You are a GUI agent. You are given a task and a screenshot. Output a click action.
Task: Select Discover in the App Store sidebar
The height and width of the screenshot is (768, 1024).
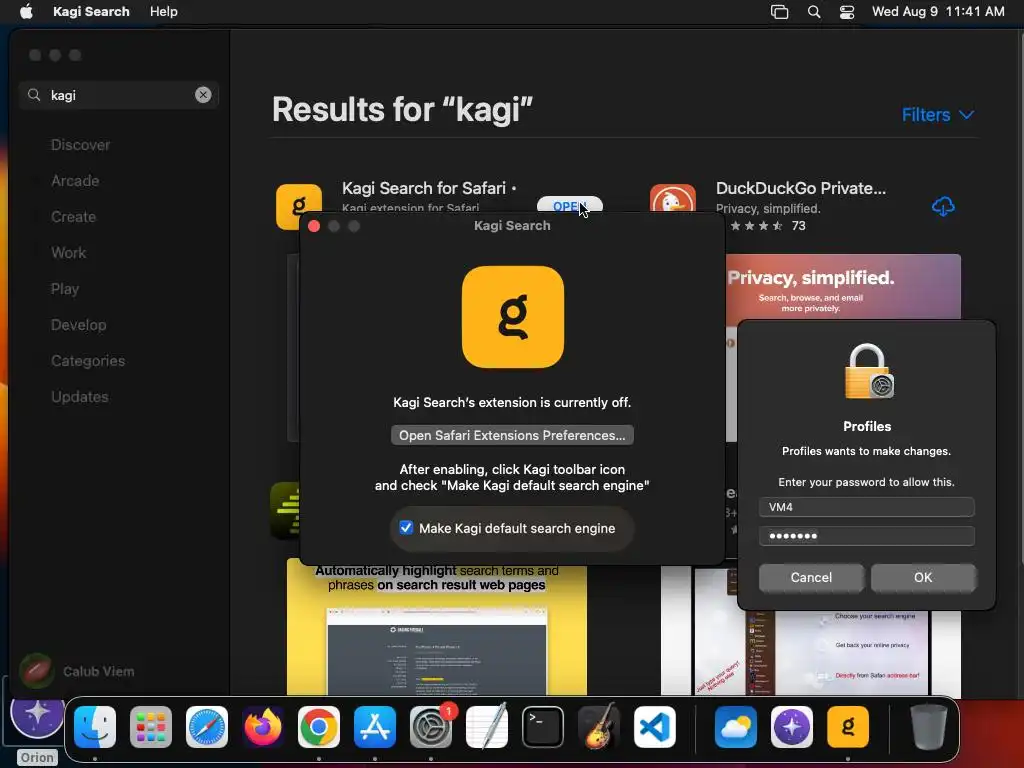coord(80,145)
